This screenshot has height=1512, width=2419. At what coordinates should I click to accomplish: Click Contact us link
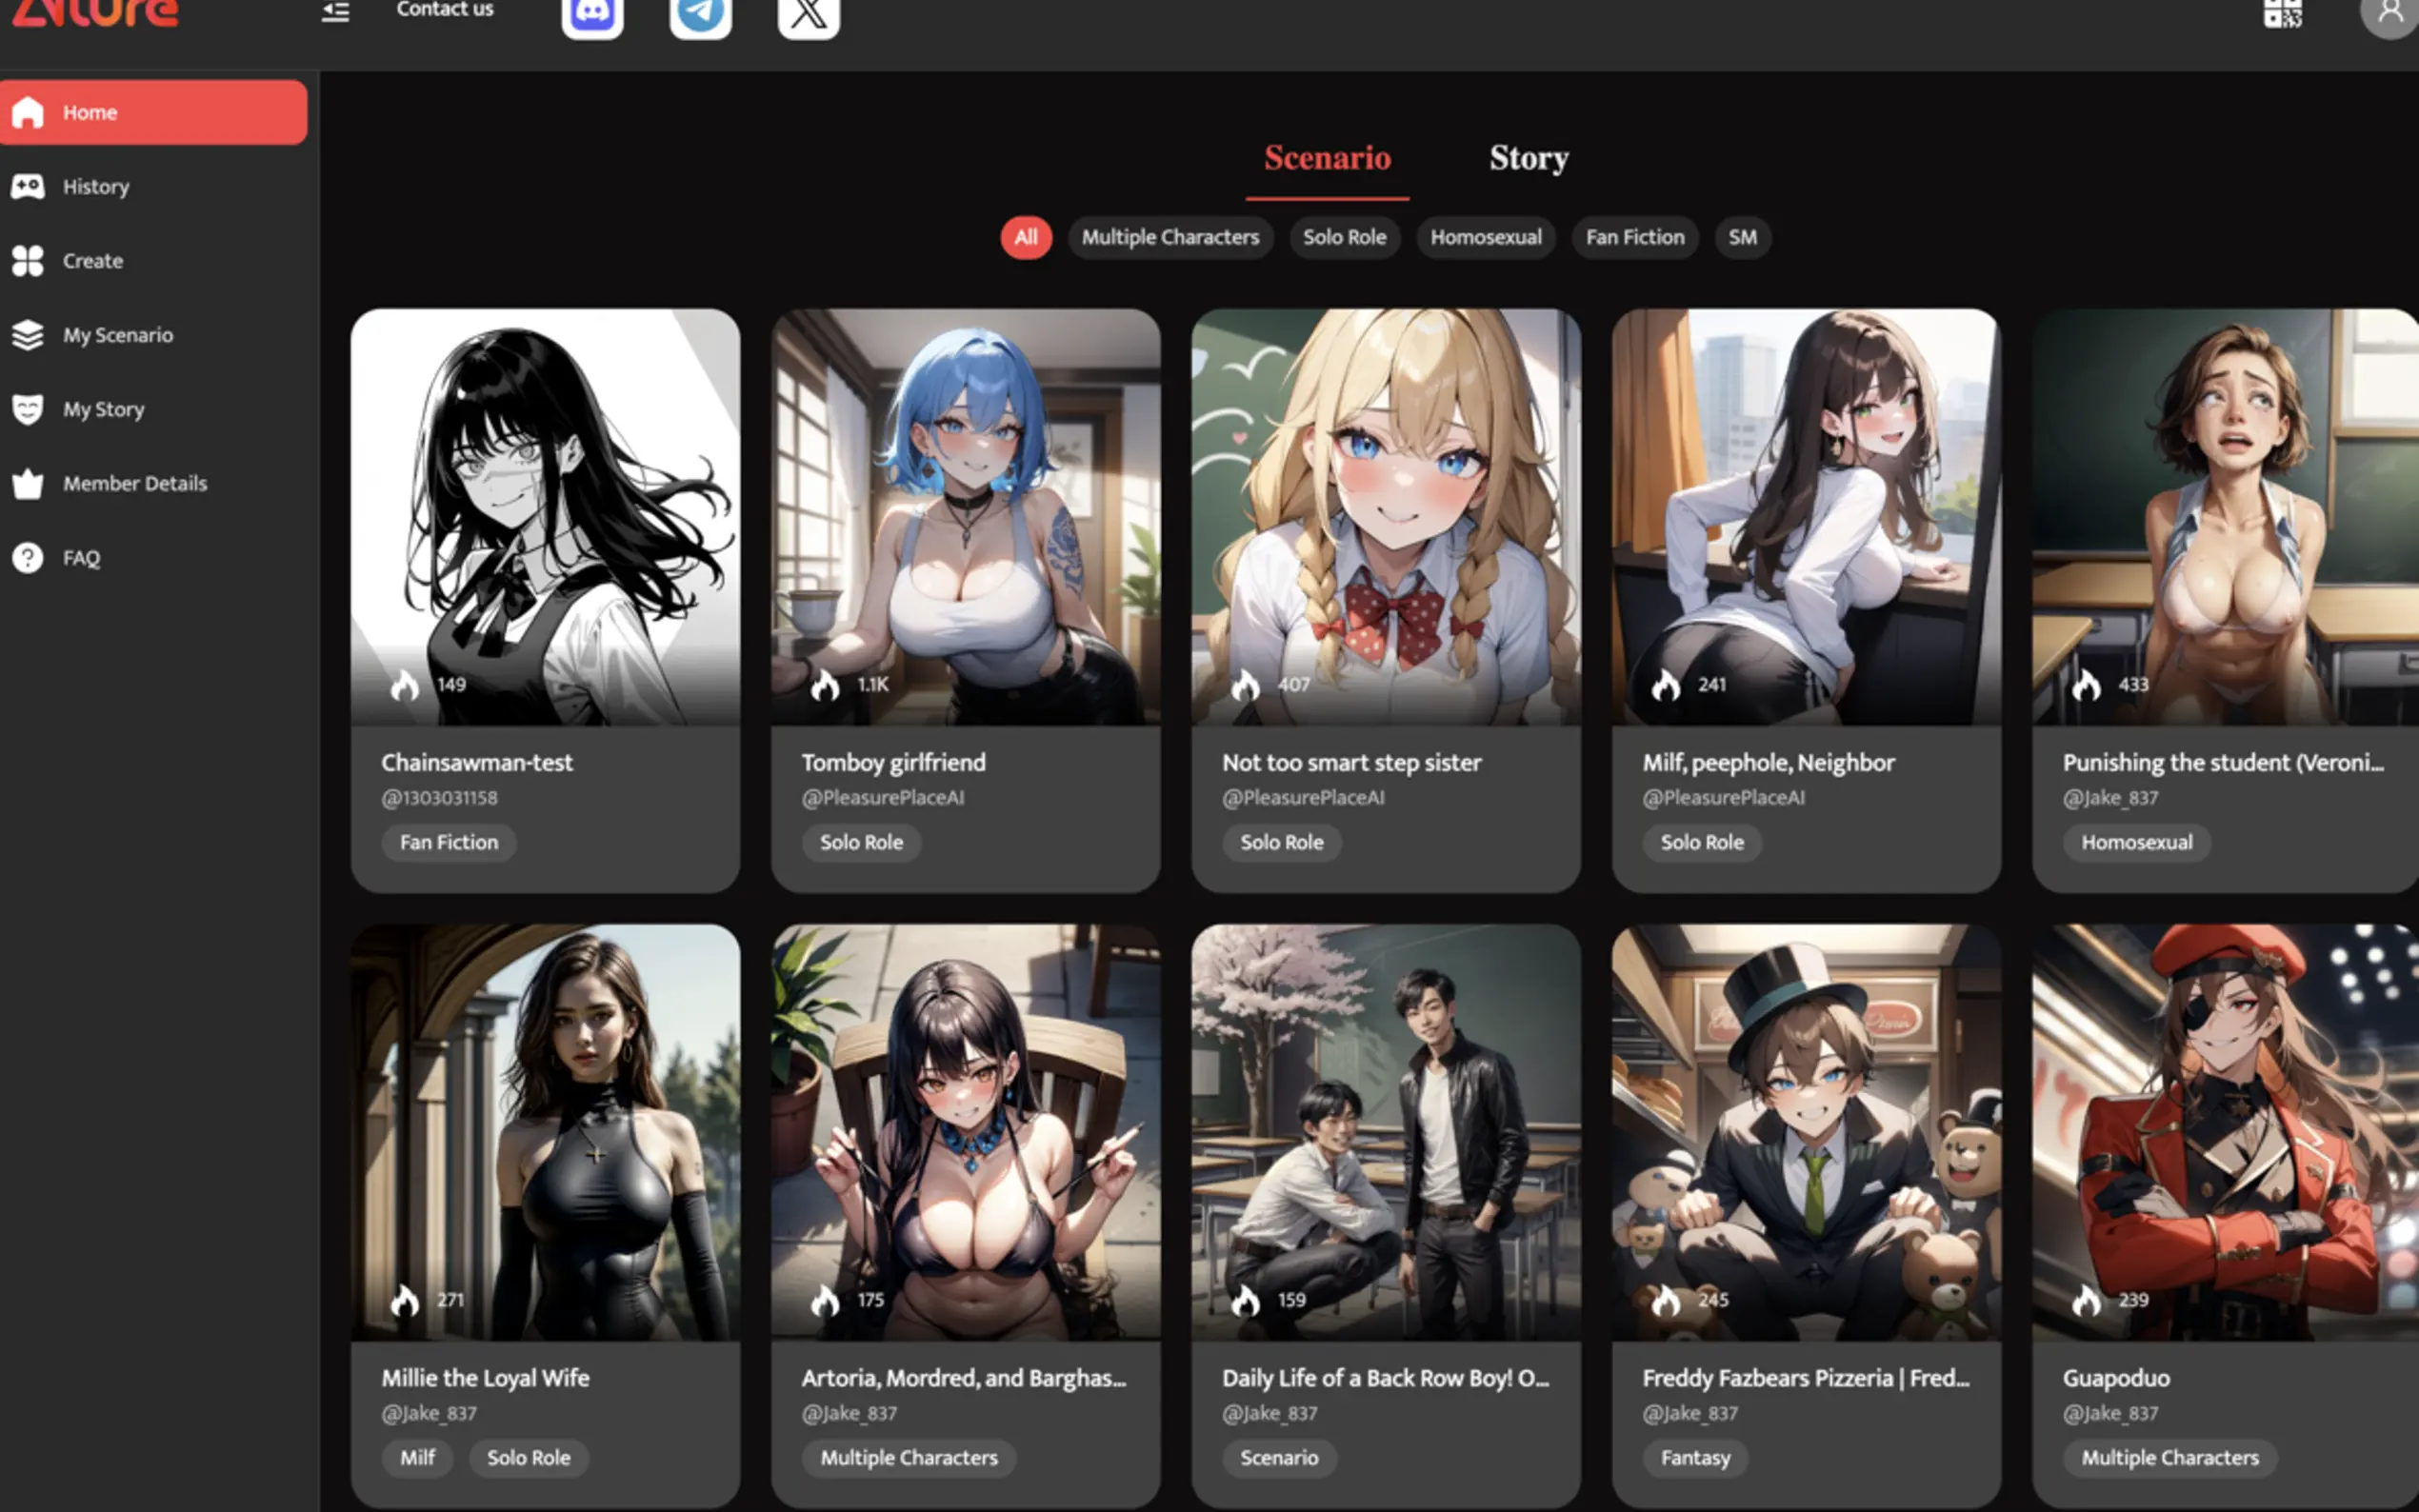[444, 10]
